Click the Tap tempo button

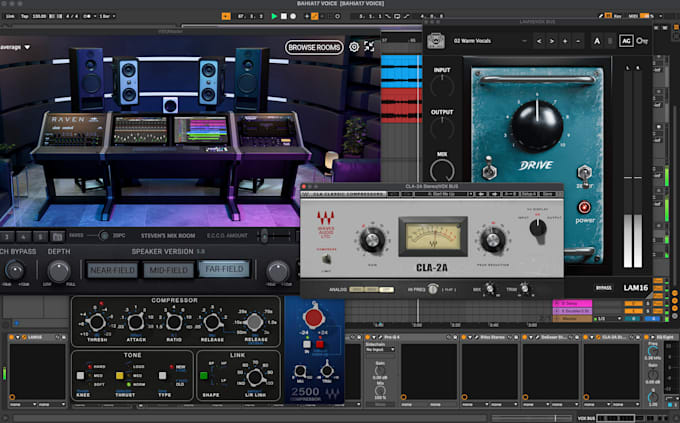point(24,16)
